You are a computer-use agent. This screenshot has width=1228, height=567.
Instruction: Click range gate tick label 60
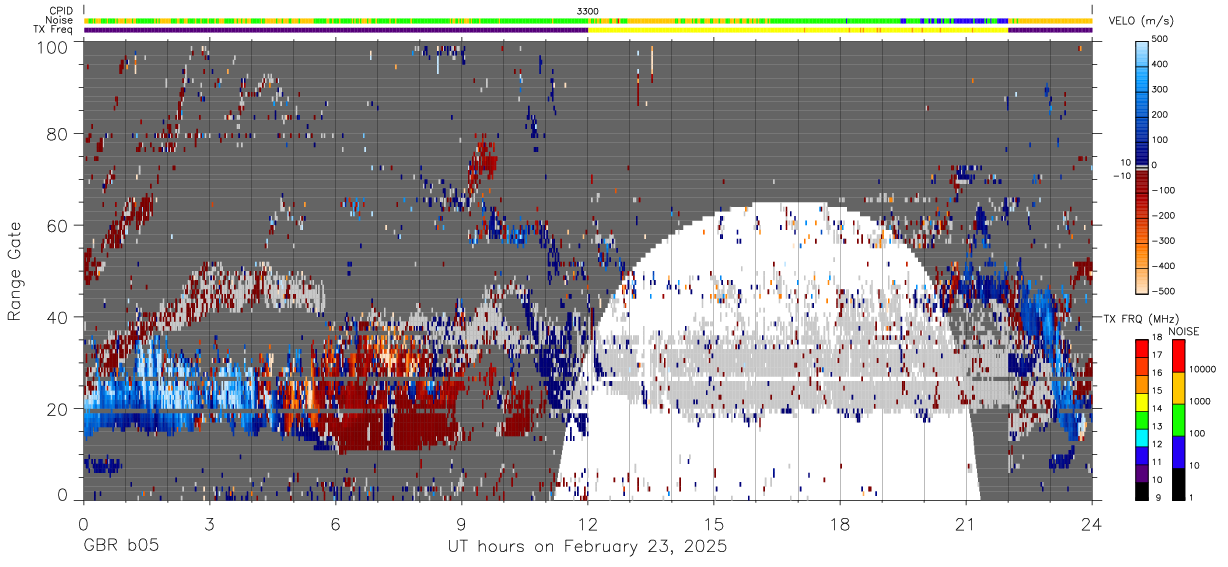[58, 226]
